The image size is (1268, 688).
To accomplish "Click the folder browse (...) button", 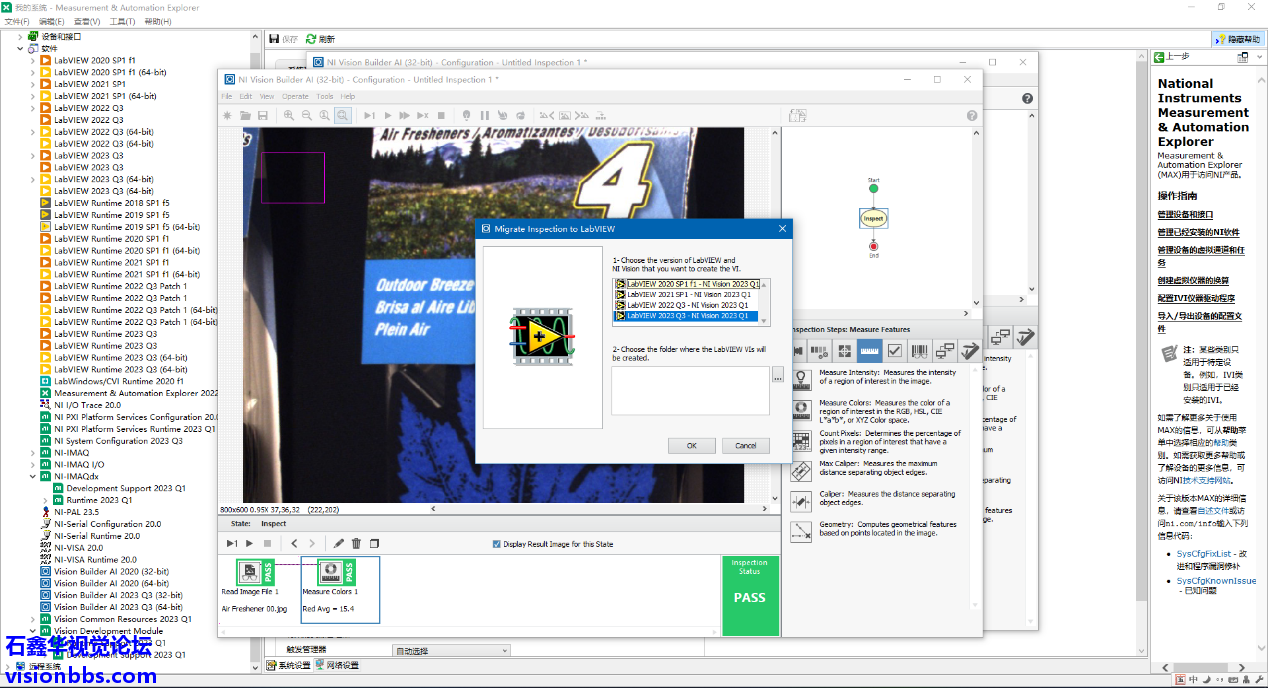I will point(777,376).
